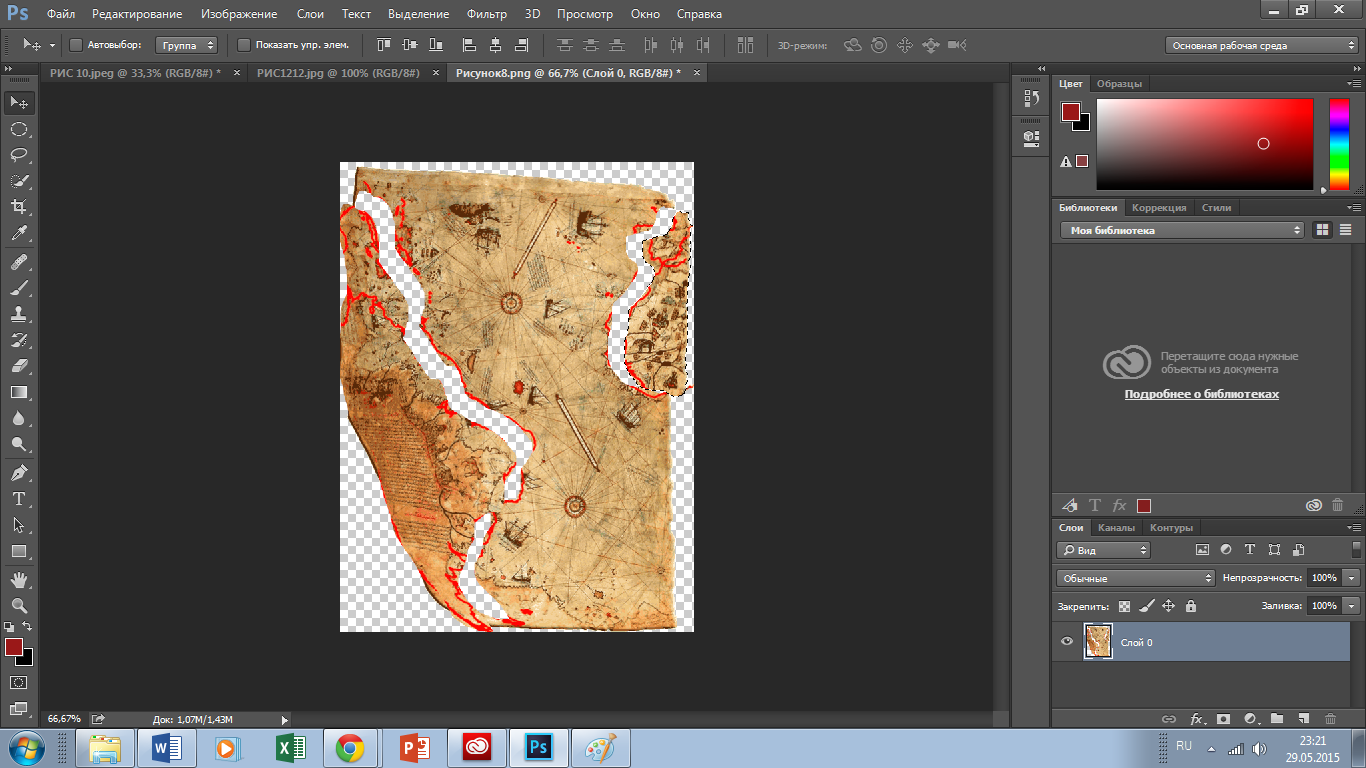Add a layer mask to Слой 0

click(x=1223, y=719)
